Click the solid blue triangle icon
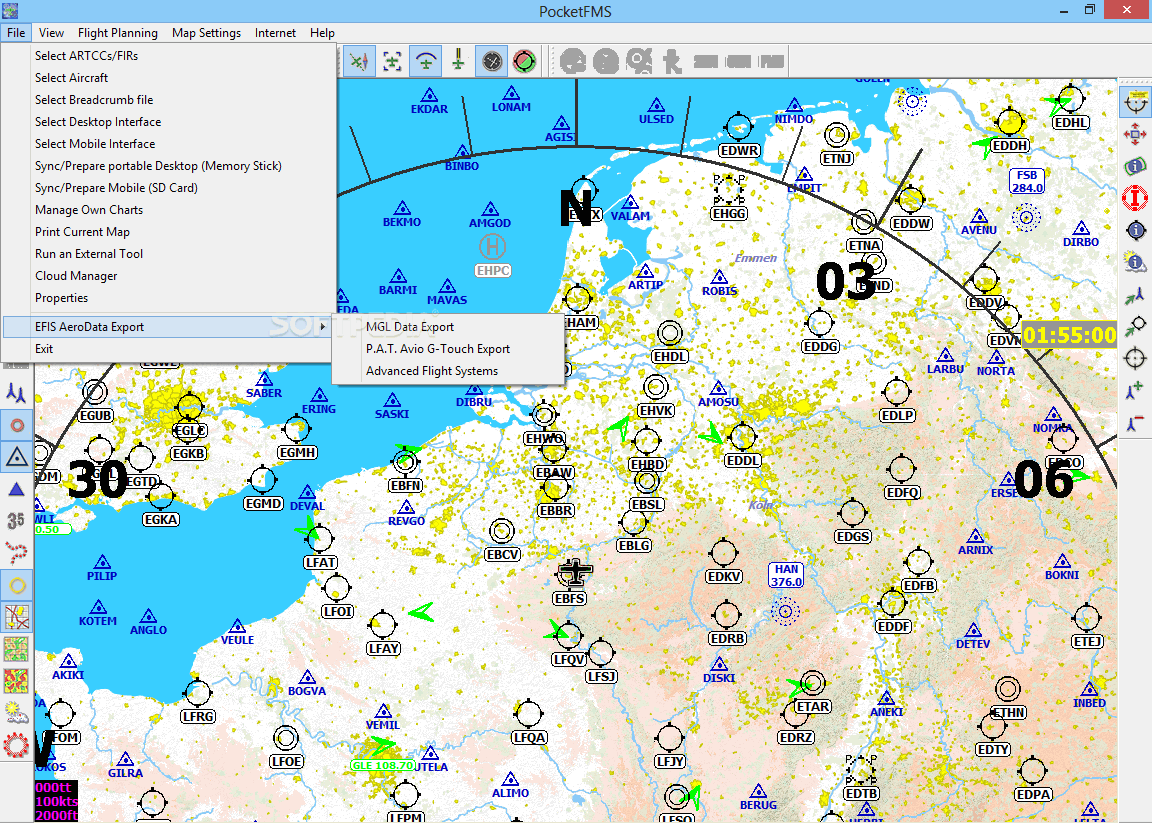 [16, 489]
